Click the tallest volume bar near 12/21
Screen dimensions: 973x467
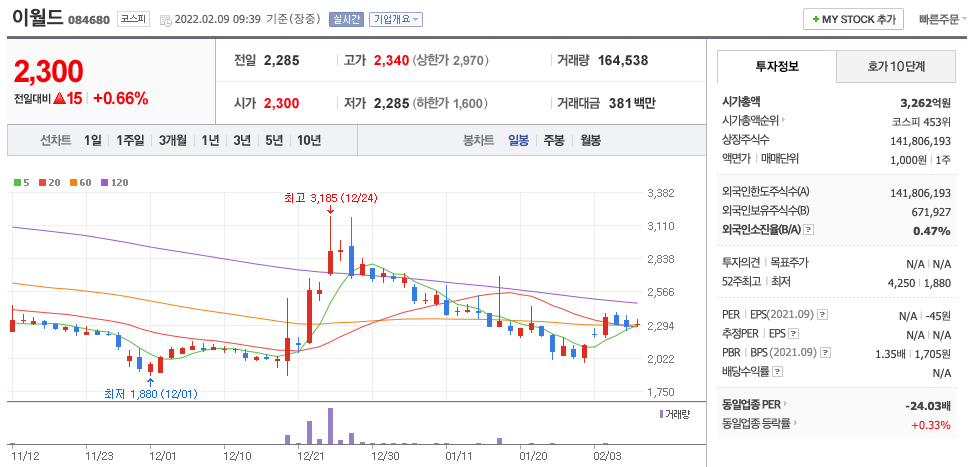pyautogui.click(x=330, y=426)
